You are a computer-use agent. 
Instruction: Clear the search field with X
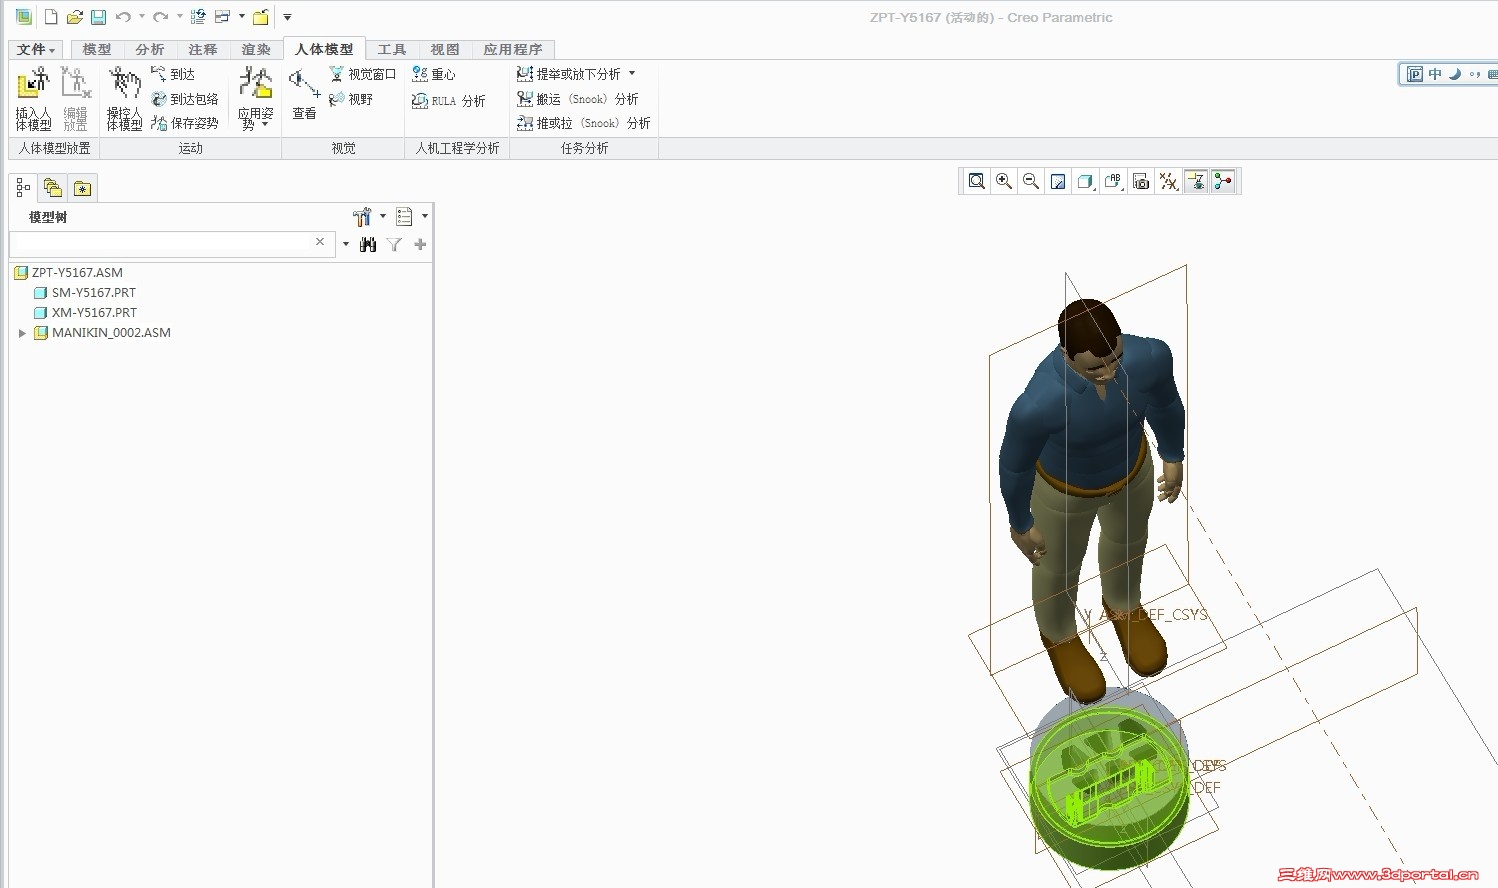320,242
